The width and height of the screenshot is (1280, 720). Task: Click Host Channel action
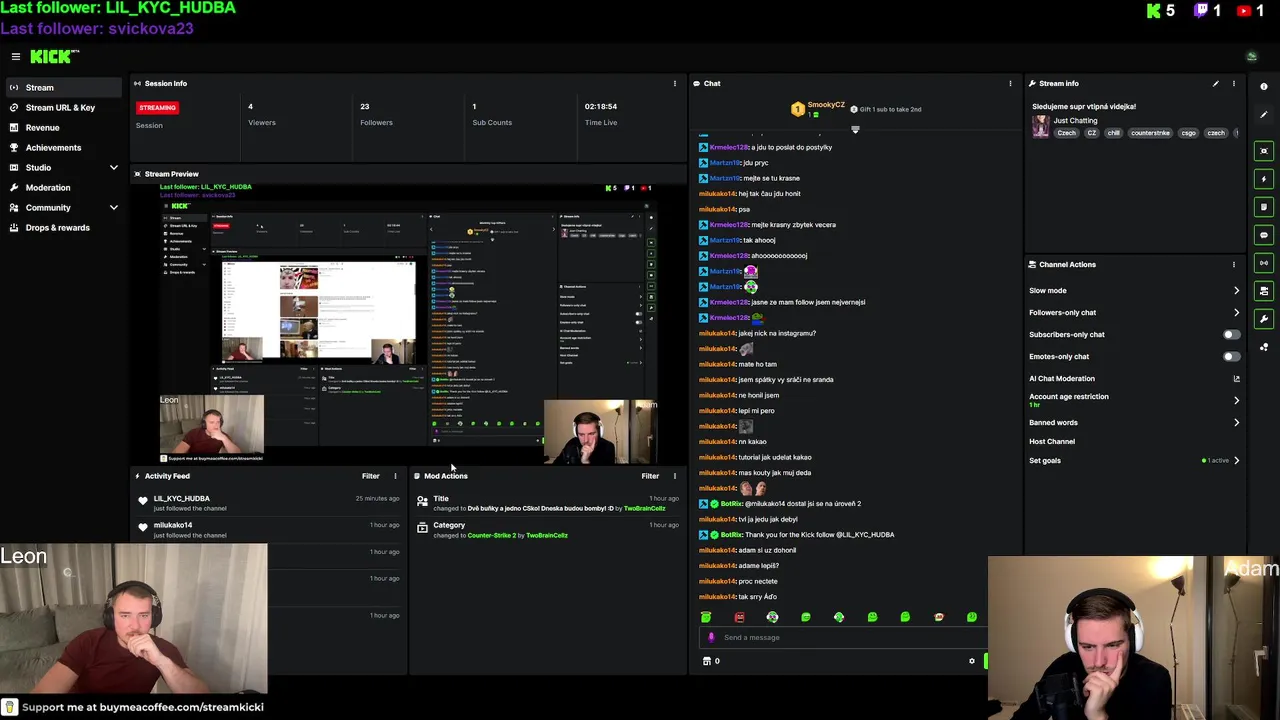[x=1052, y=441]
